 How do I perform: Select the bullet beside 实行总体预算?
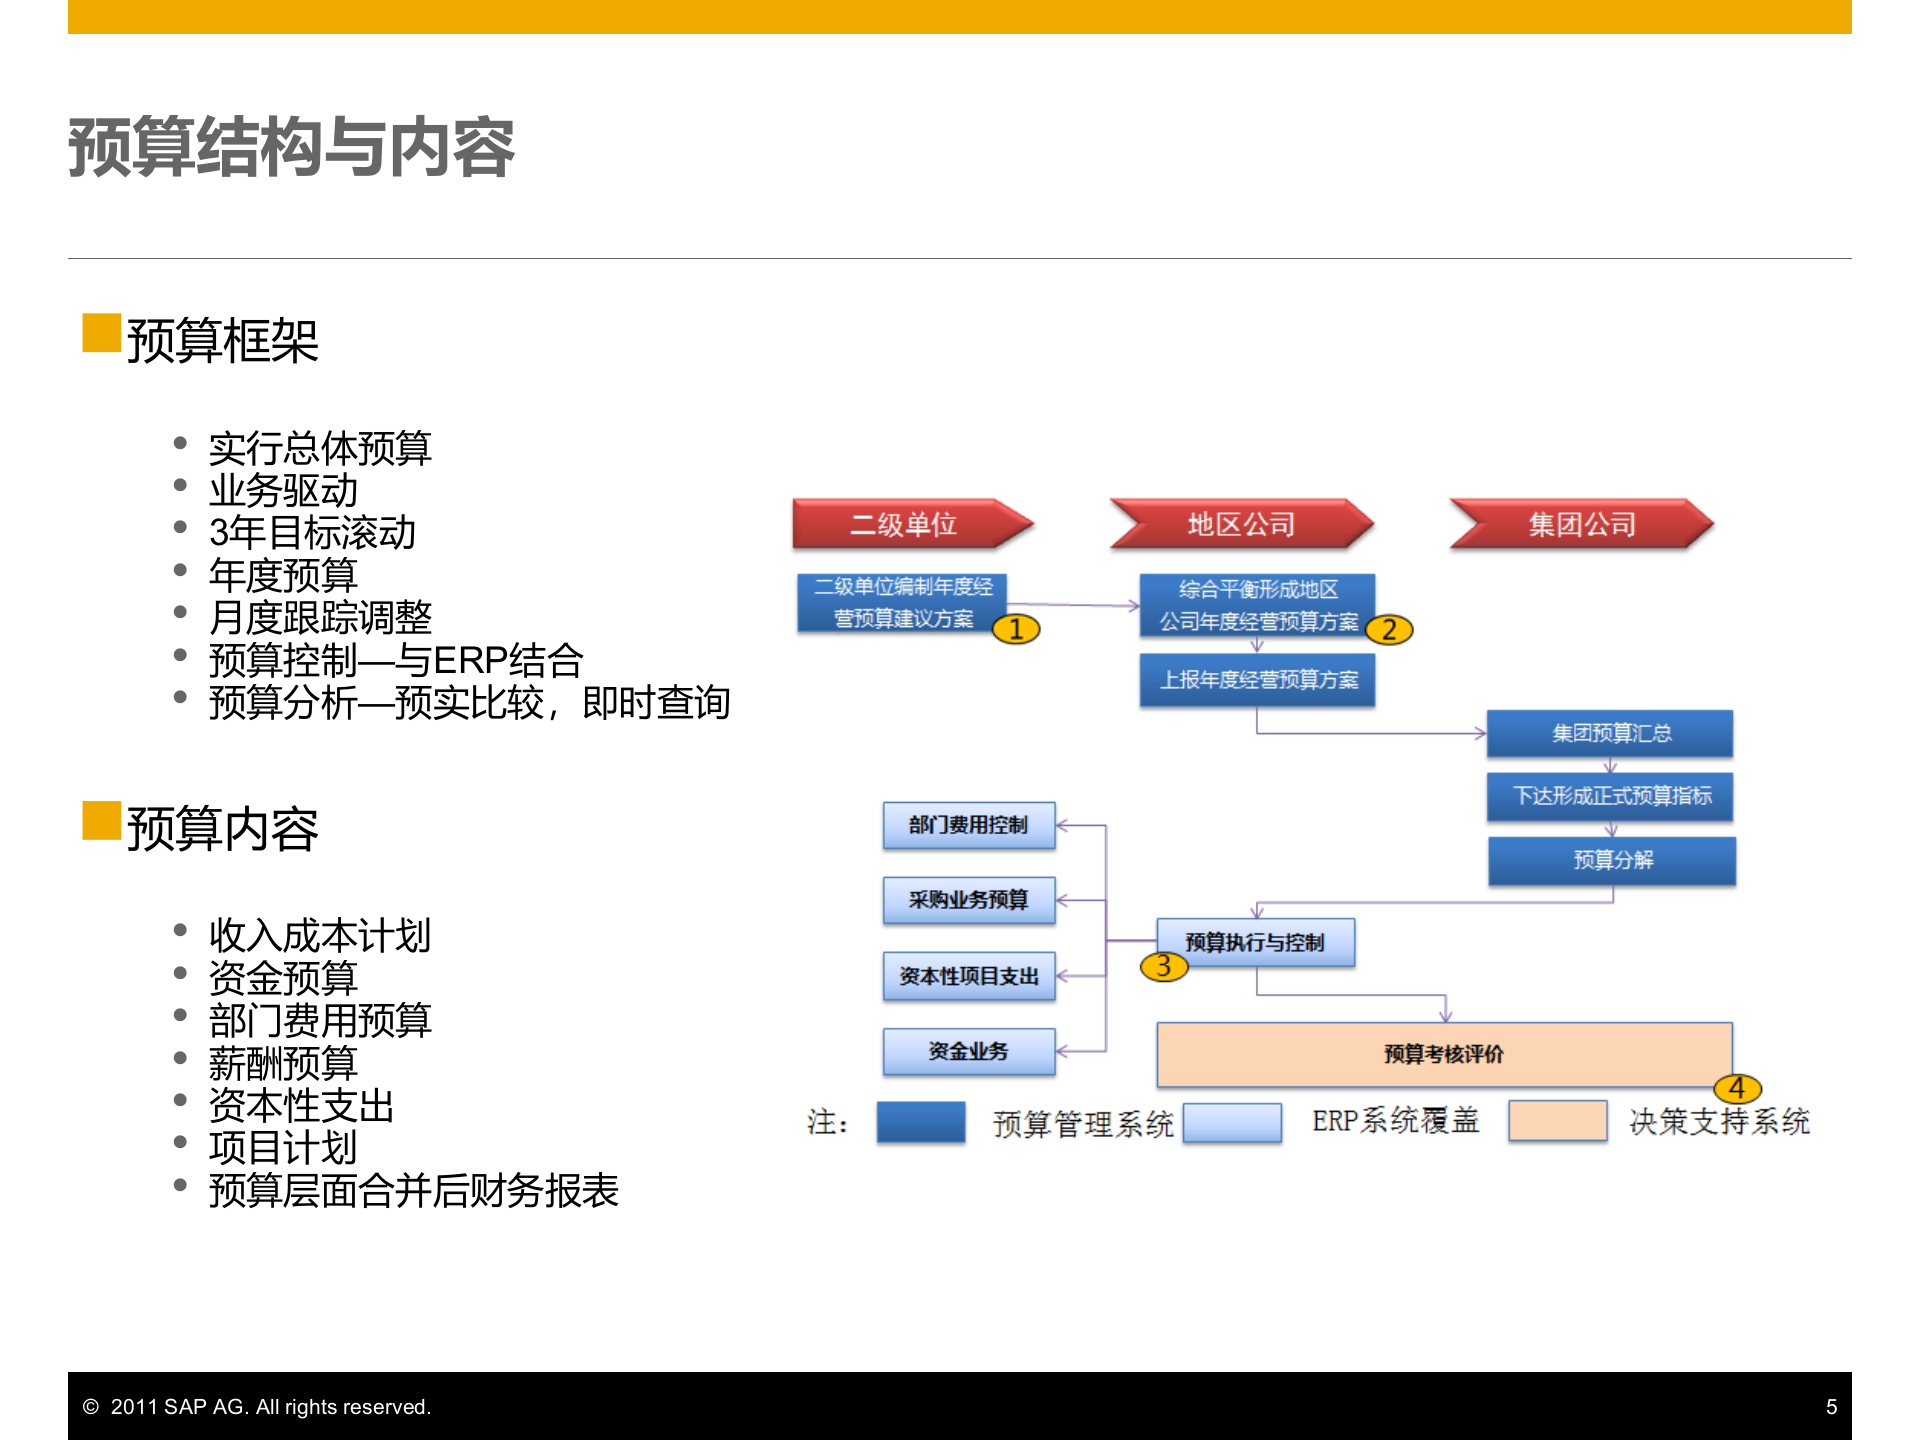click(180, 442)
